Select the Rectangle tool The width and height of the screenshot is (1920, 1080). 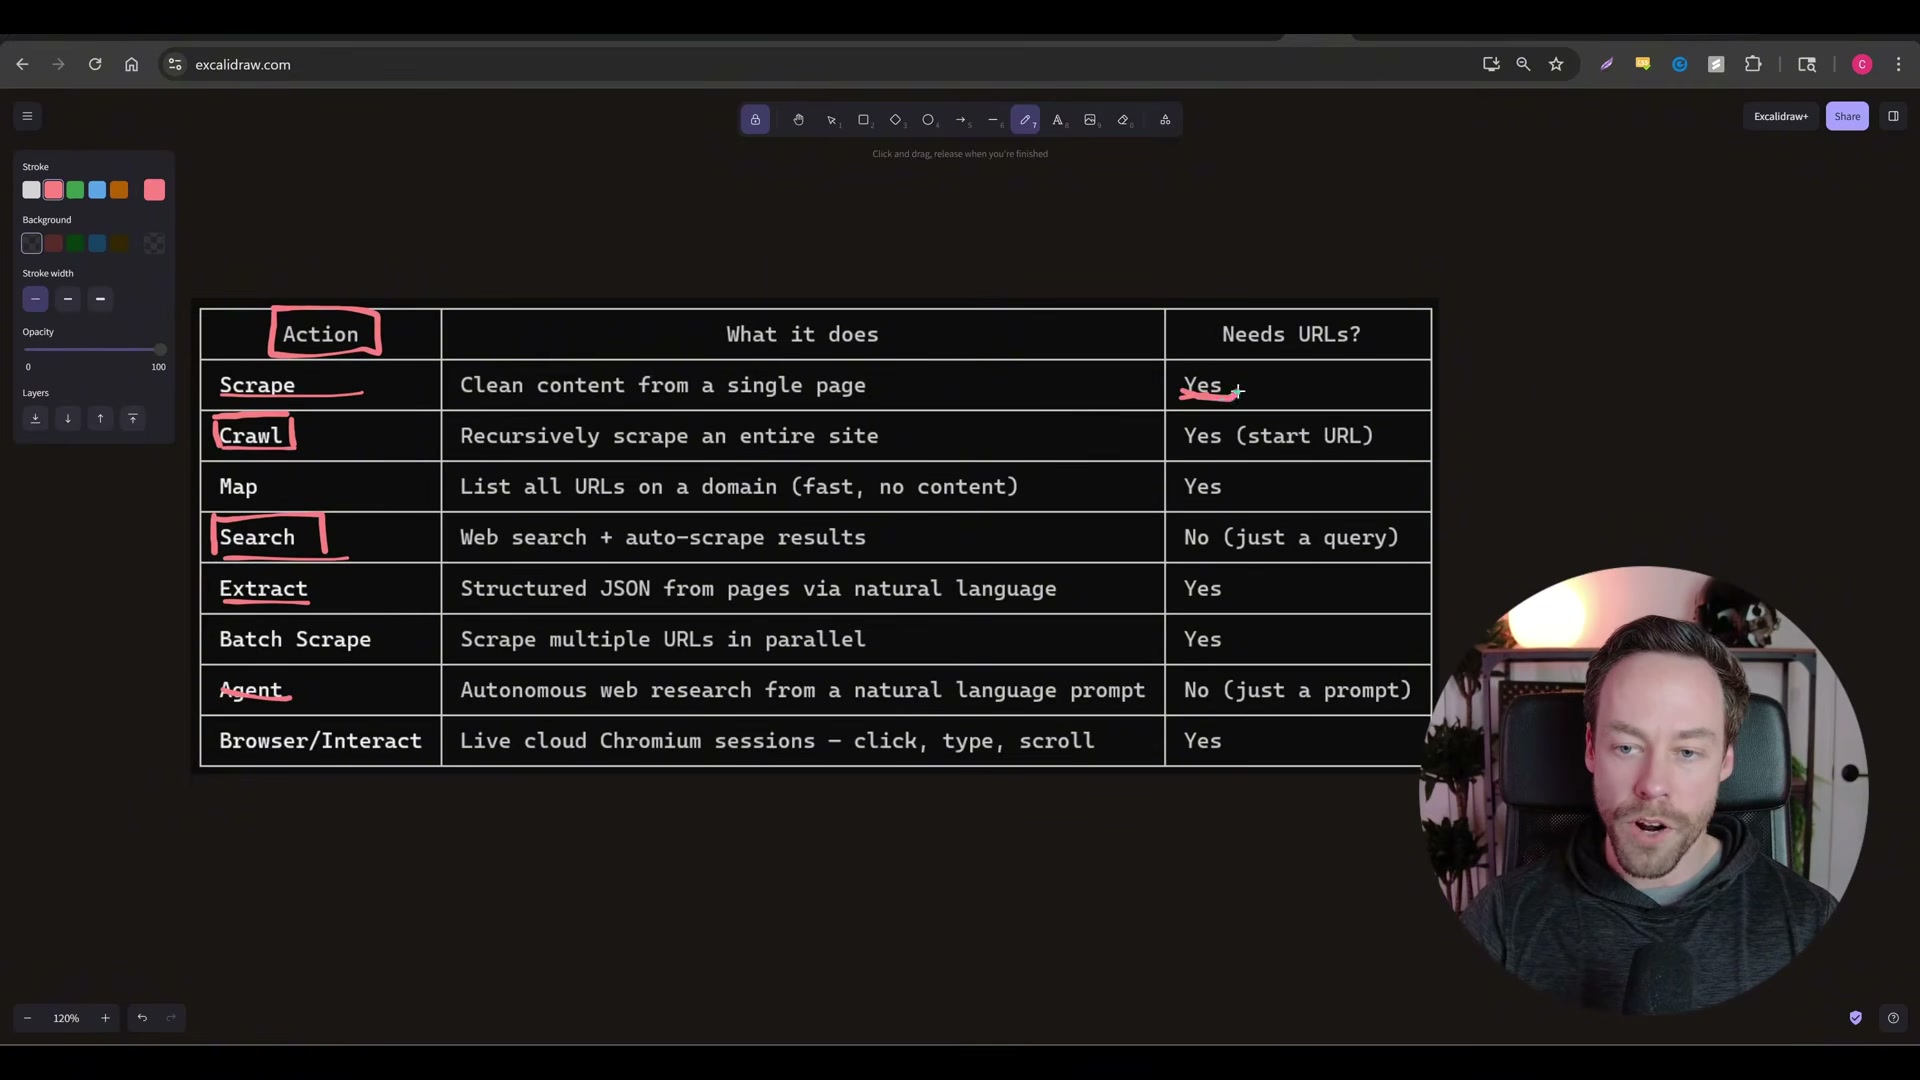864,119
